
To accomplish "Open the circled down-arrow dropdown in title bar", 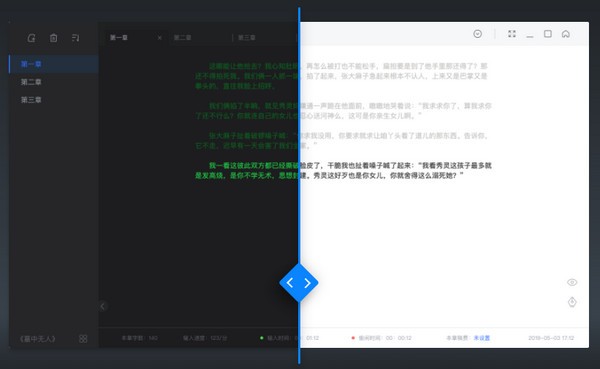I will pos(478,34).
